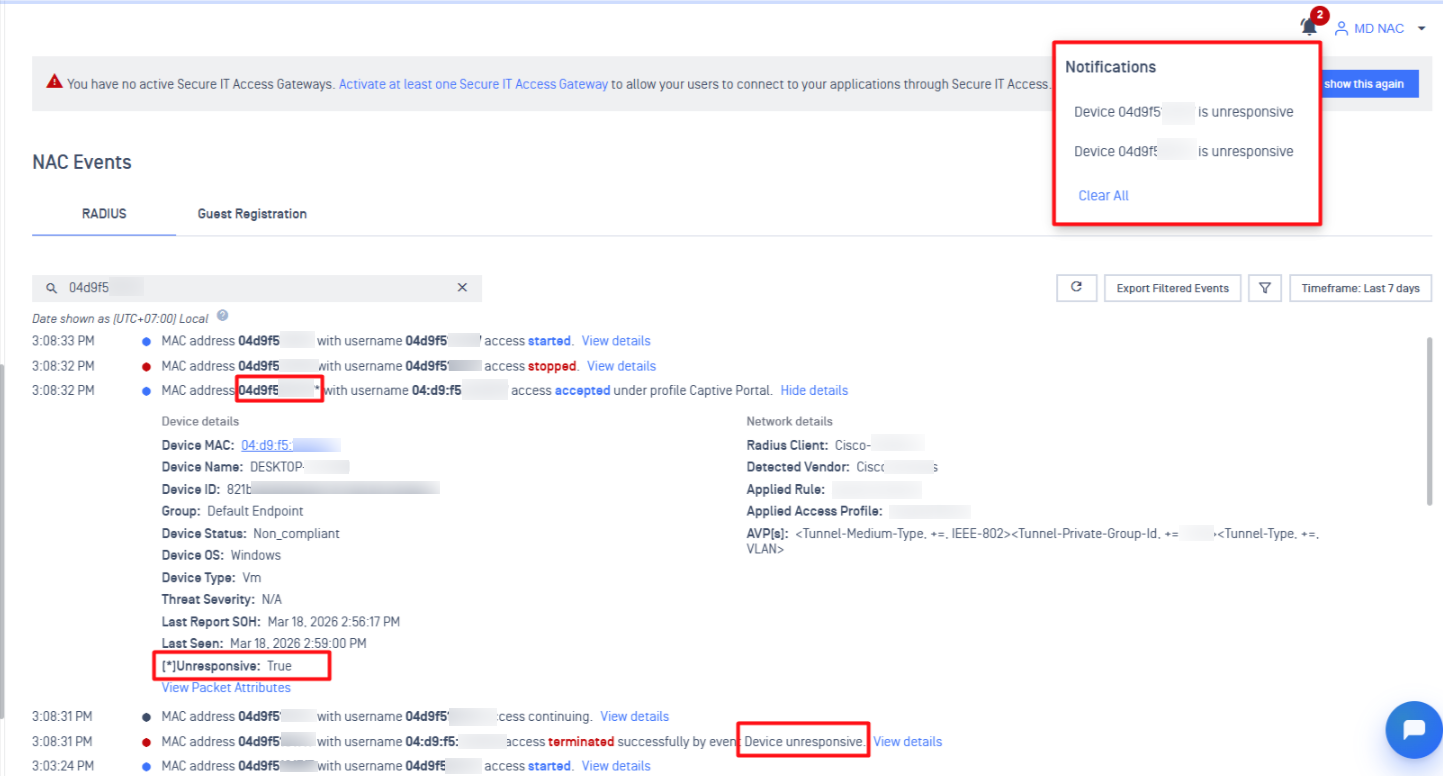Switch to the Guest Registration tab

click(x=252, y=214)
